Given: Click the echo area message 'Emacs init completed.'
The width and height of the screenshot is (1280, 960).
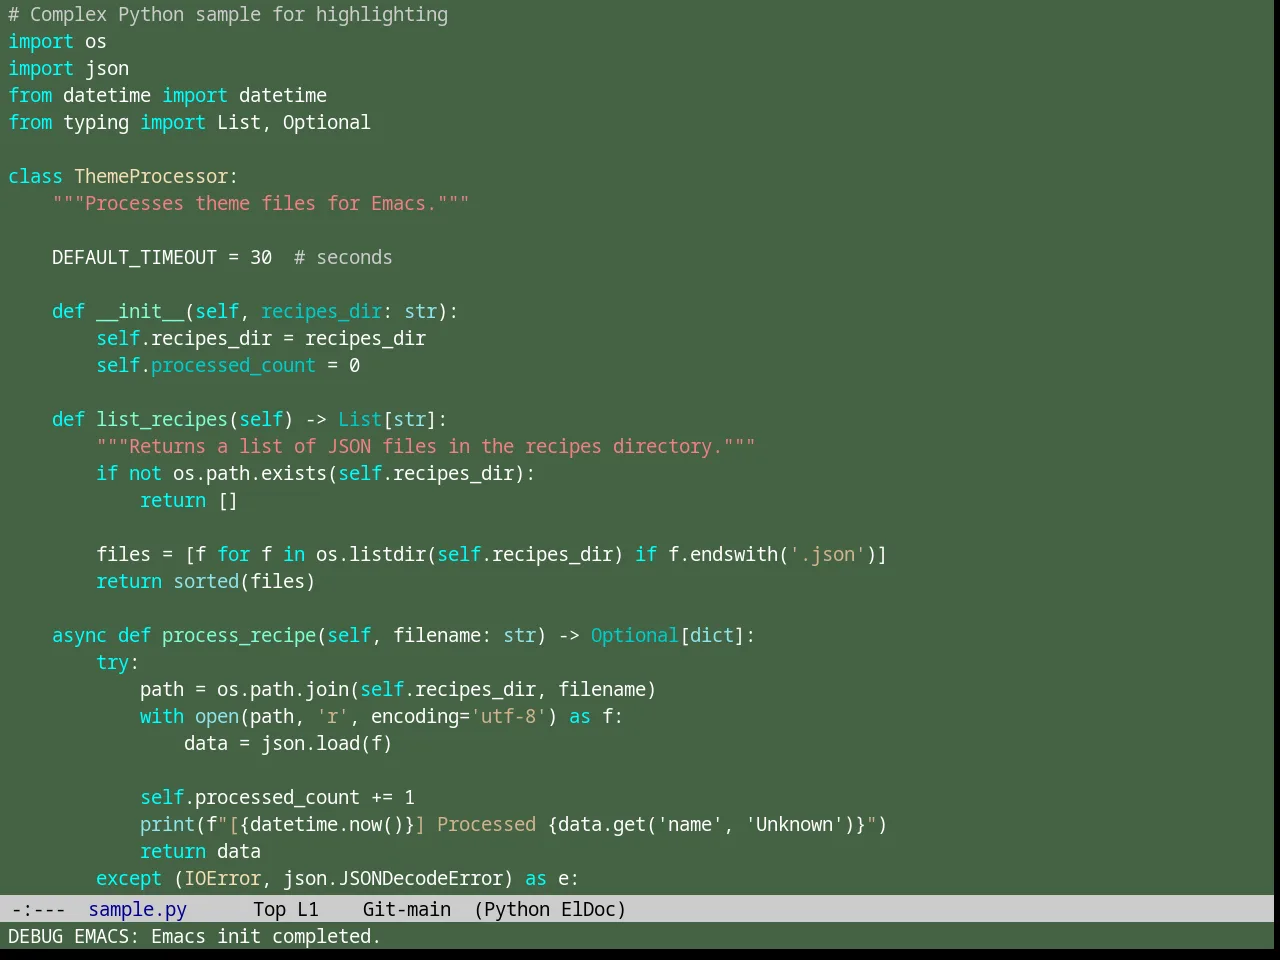Looking at the screenshot, I should 266,936.
